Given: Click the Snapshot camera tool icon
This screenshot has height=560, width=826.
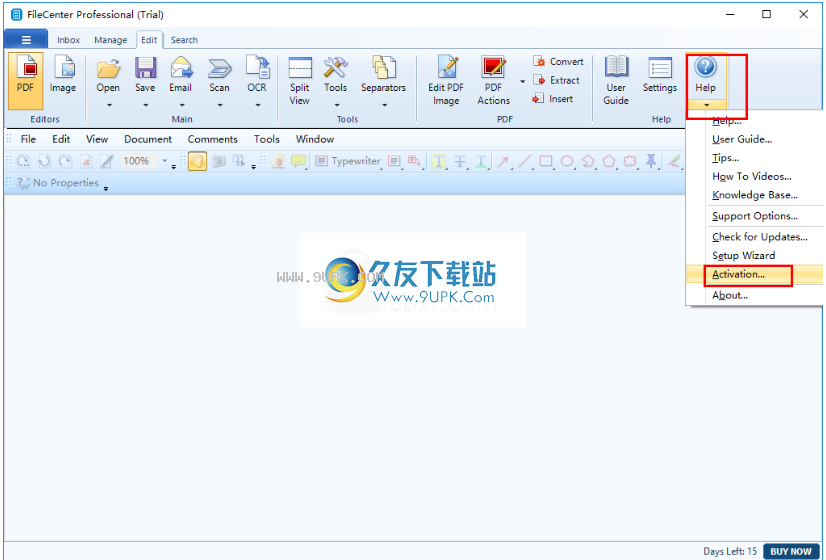Looking at the screenshot, I should [x=218, y=161].
